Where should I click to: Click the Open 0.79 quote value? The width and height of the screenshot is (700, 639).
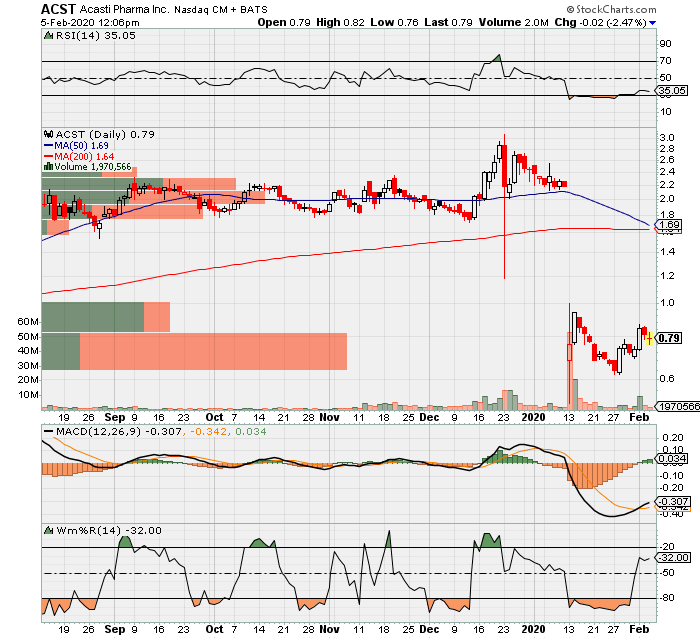point(284,22)
